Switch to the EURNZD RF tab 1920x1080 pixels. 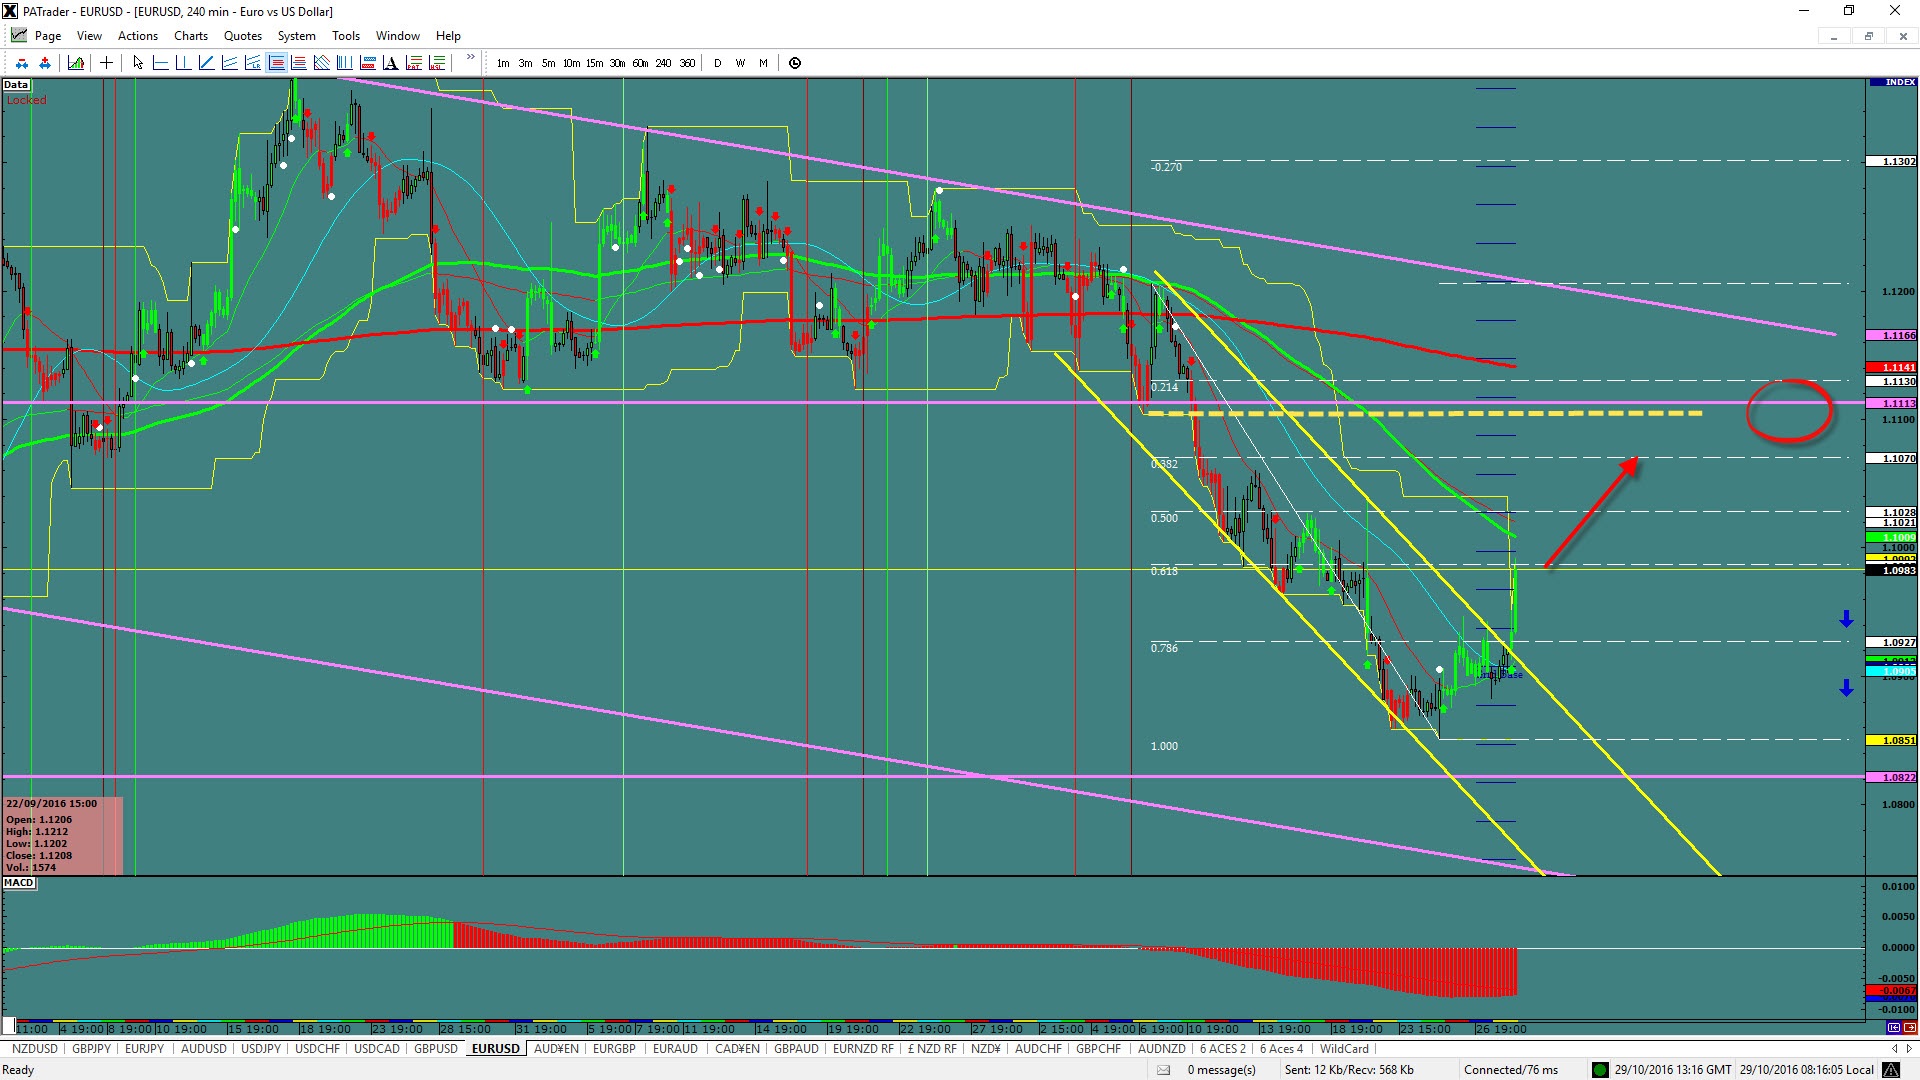coord(863,1048)
